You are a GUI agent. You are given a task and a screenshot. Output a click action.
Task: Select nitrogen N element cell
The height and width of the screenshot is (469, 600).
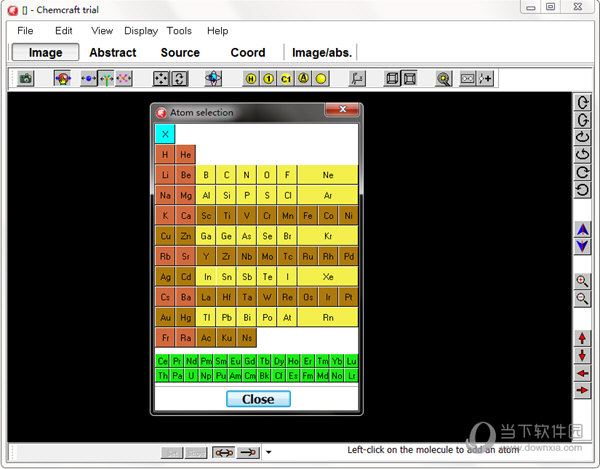pos(246,175)
